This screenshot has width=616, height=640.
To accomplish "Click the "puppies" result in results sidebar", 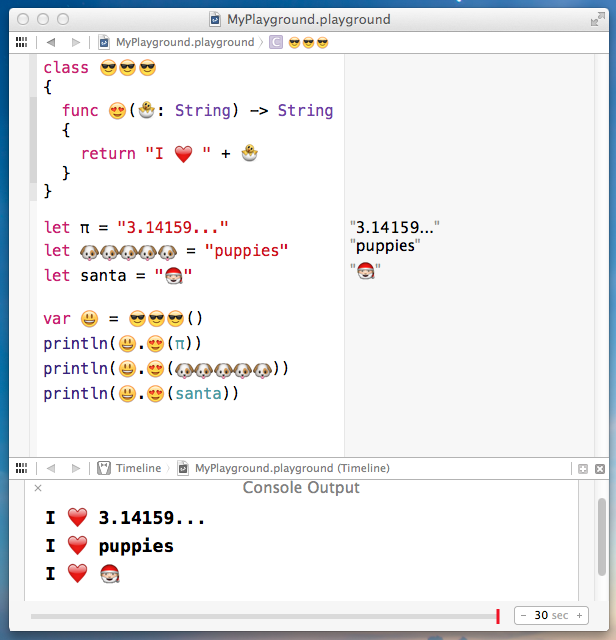I will tap(385, 246).
